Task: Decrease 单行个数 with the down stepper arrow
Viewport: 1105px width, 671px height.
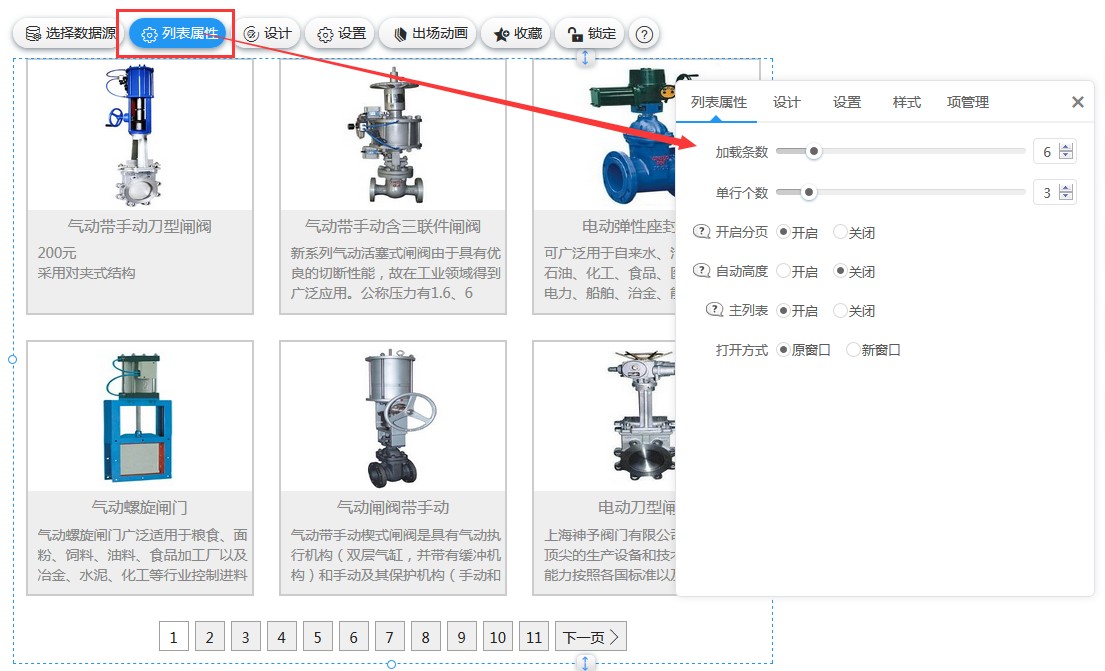Action: pyautogui.click(x=1066, y=197)
